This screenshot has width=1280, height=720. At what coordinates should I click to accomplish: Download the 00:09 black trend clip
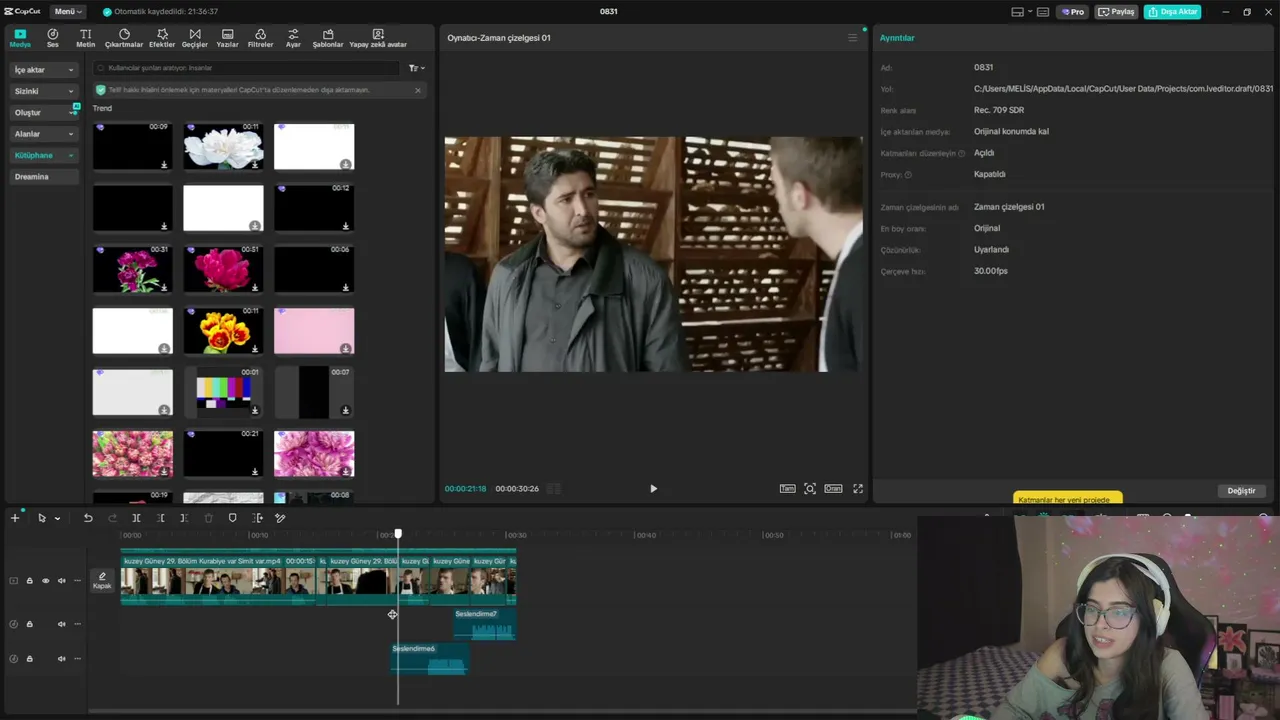tap(164, 164)
